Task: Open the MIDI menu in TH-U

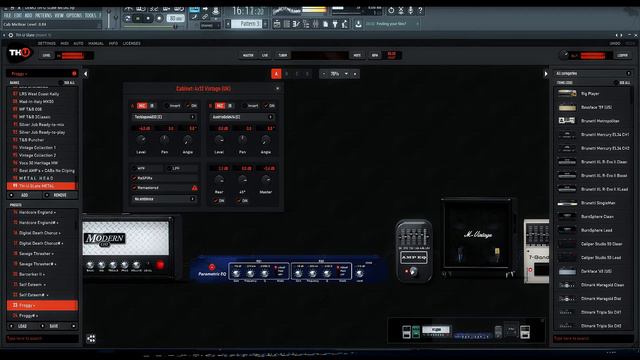Action: (x=64, y=43)
